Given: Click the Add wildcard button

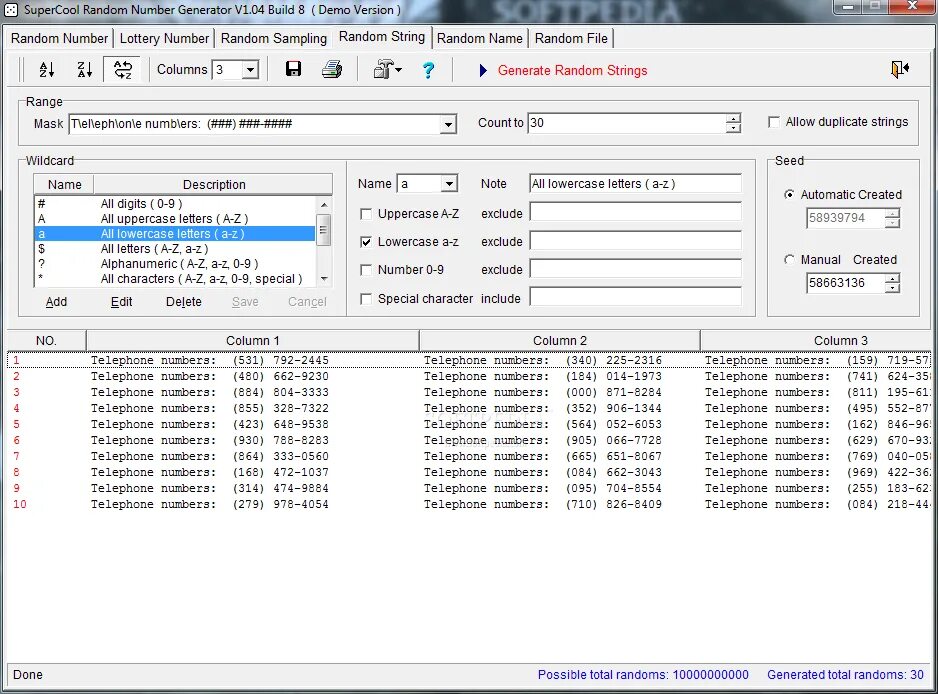Looking at the screenshot, I should point(56,302).
